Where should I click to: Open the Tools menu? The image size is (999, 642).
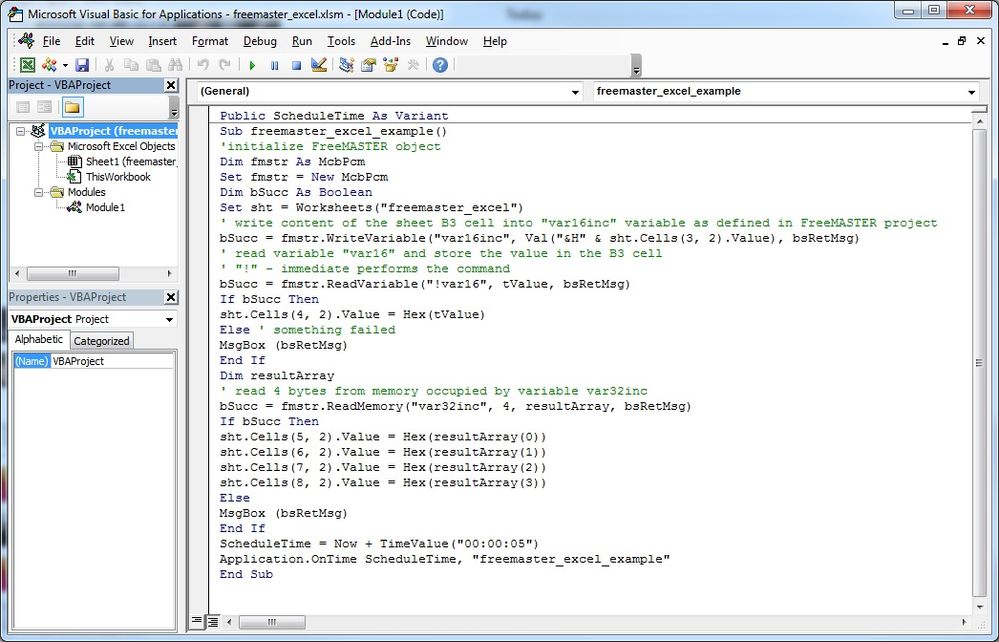(341, 41)
